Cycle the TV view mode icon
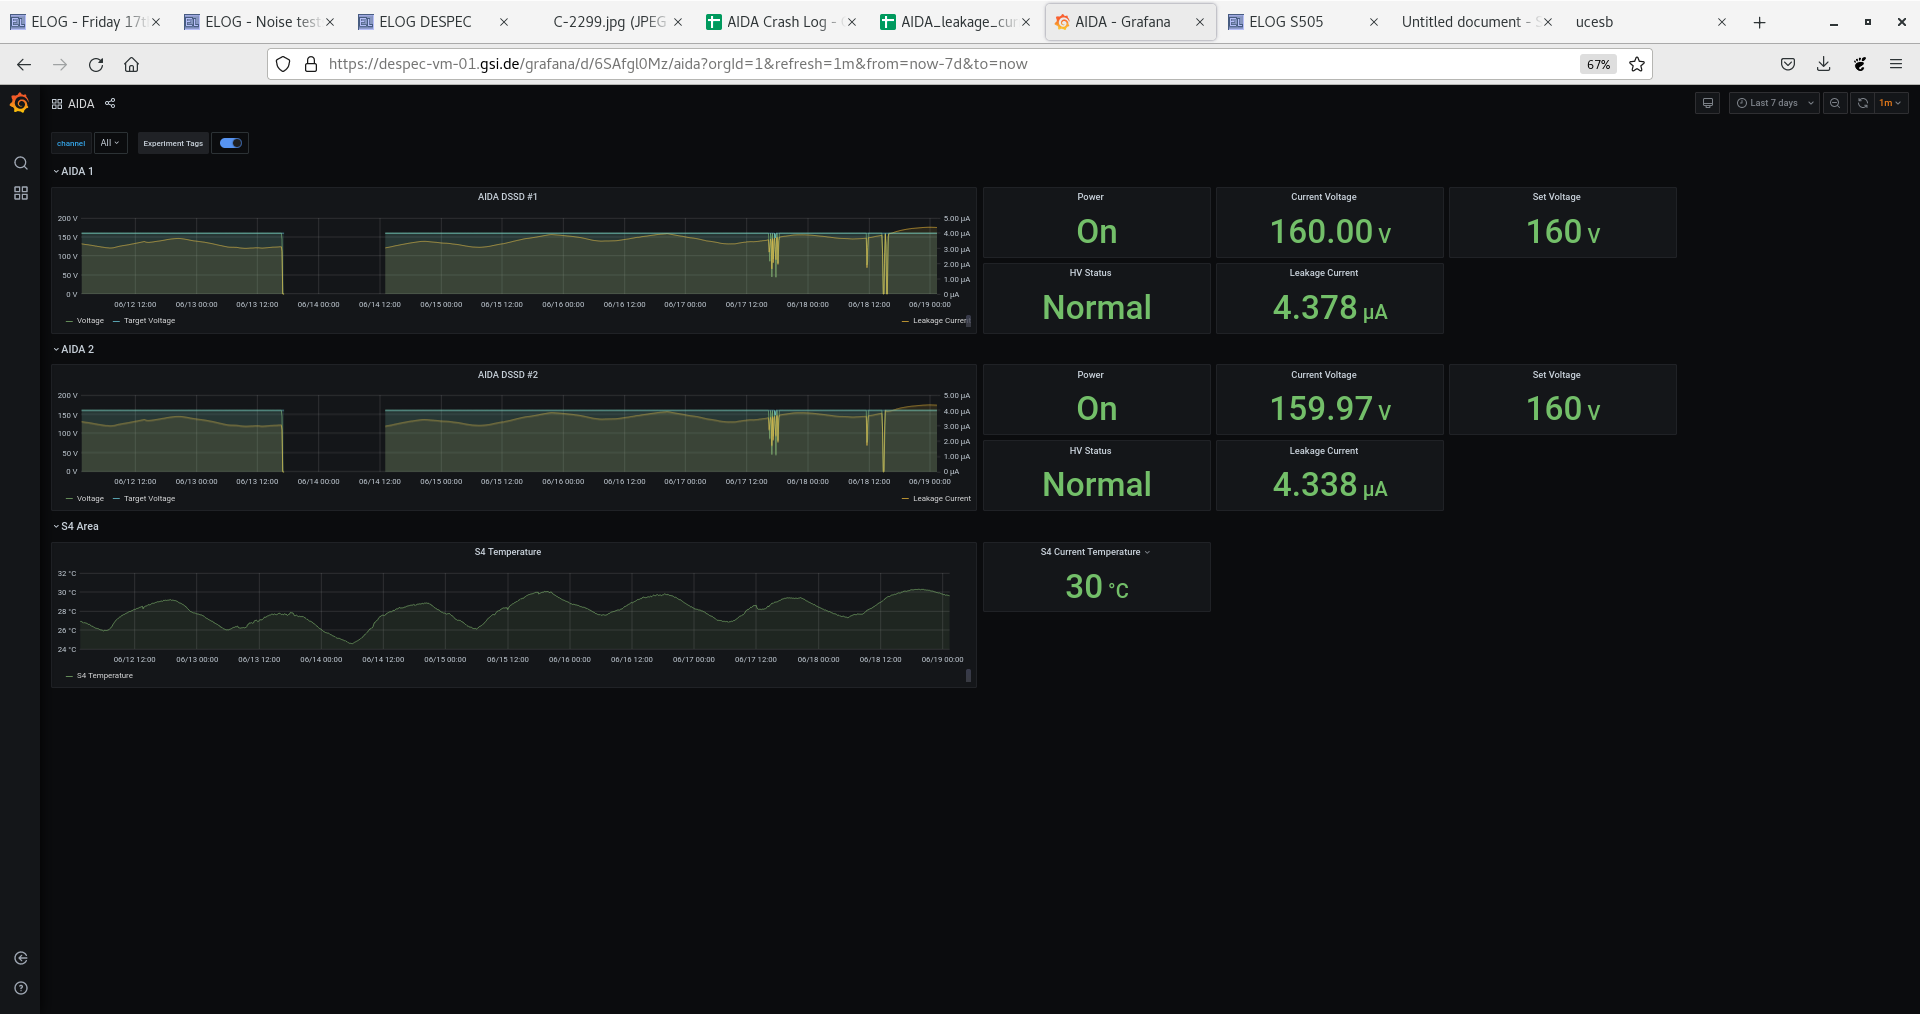 click(x=1707, y=103)
